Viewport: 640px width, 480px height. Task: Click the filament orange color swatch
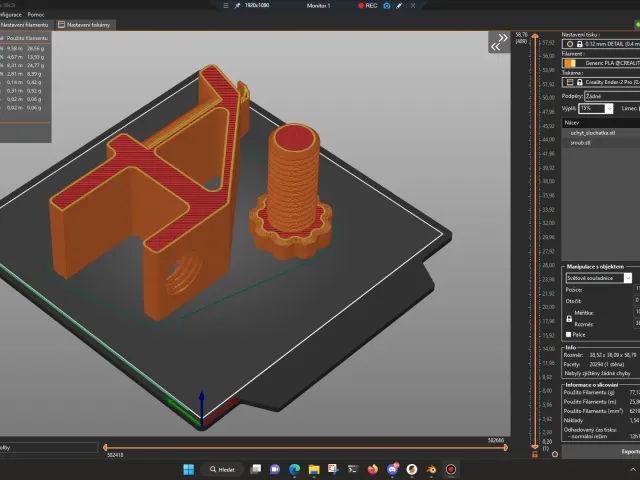pos(570,63)
